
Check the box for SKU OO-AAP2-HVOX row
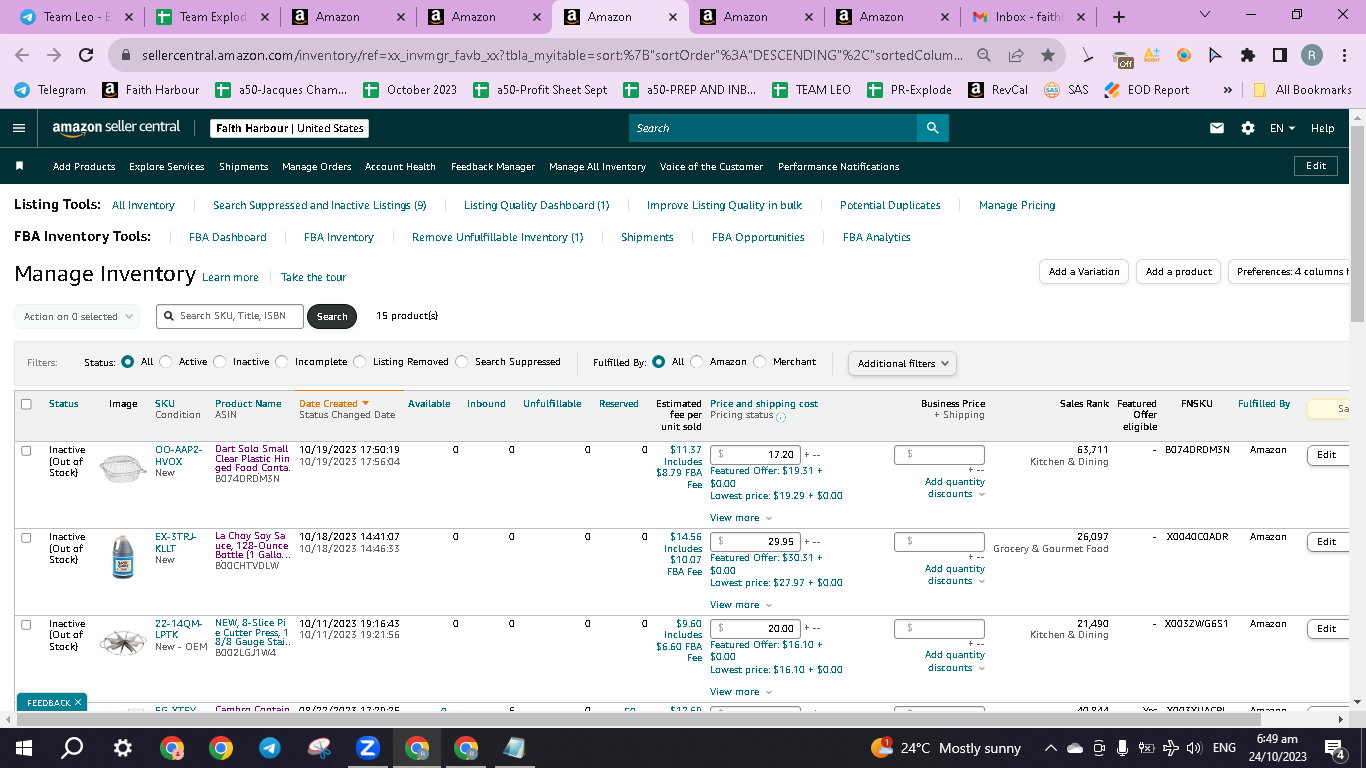pos(26,450)
